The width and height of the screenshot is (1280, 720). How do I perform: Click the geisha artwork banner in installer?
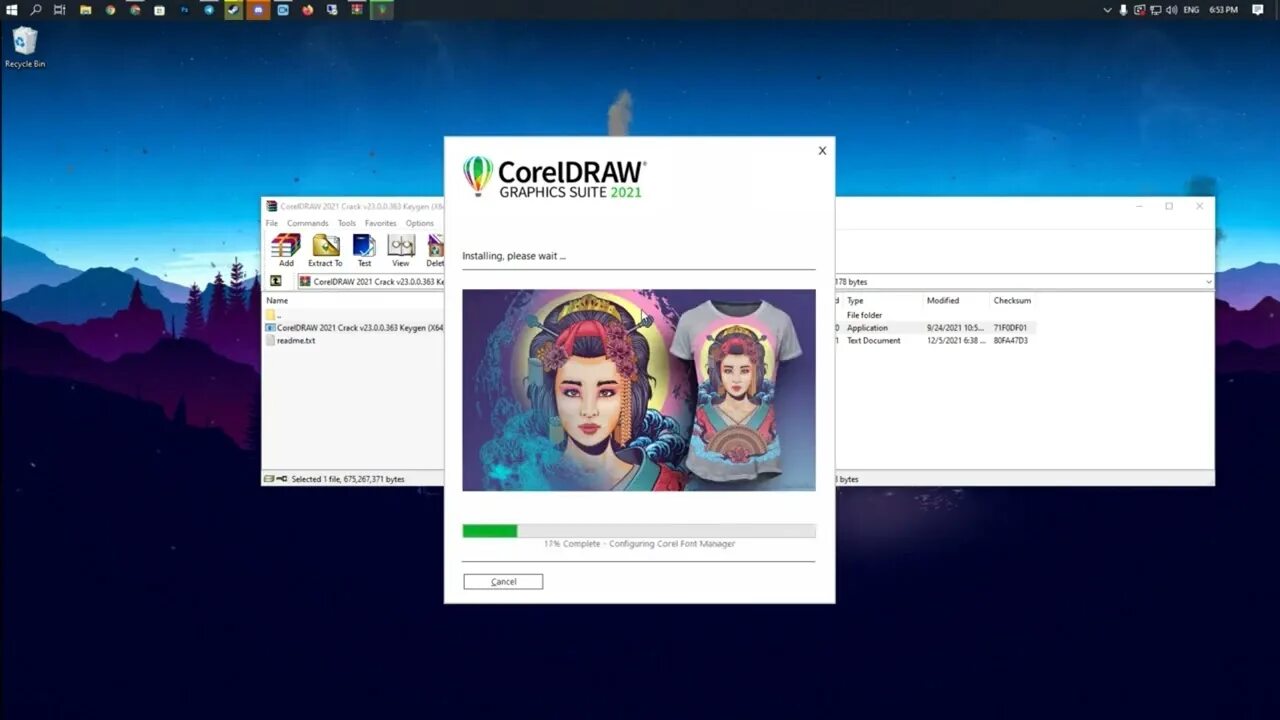639,390
